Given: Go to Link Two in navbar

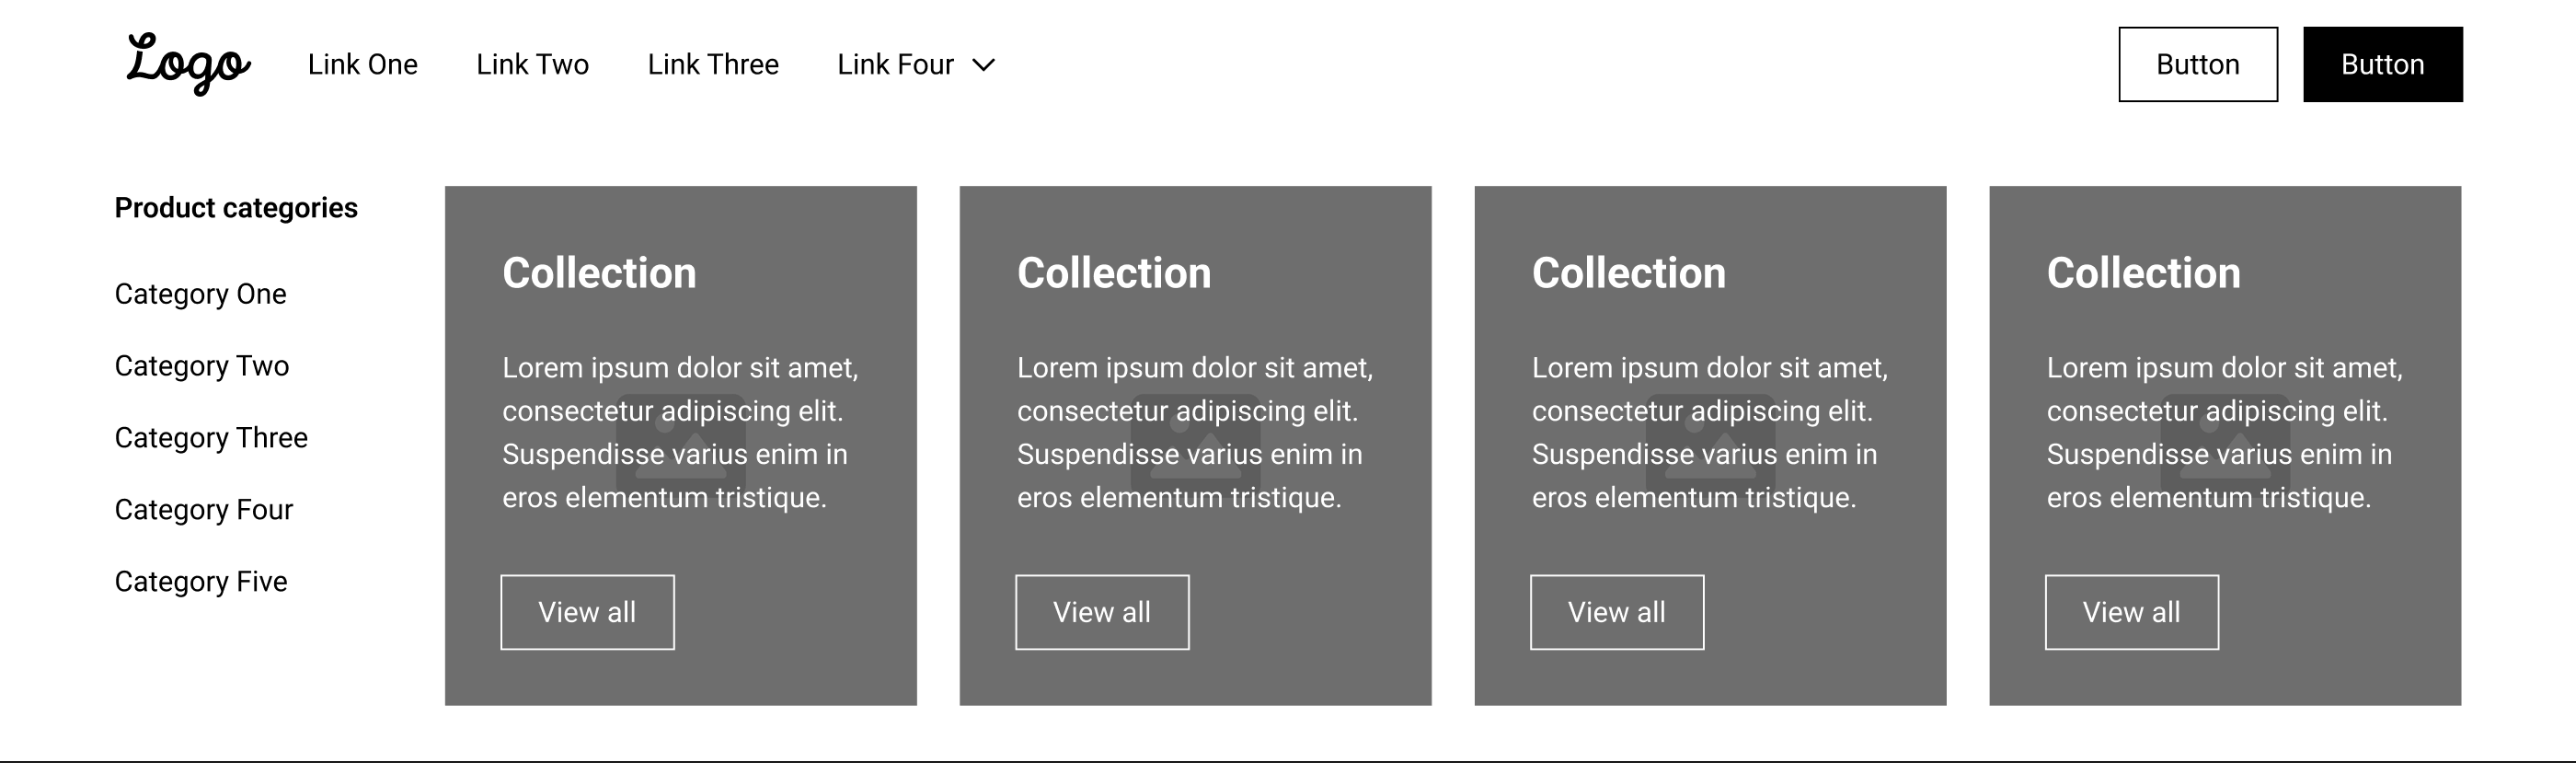Looking at the screenshot, I should [532, 64].
